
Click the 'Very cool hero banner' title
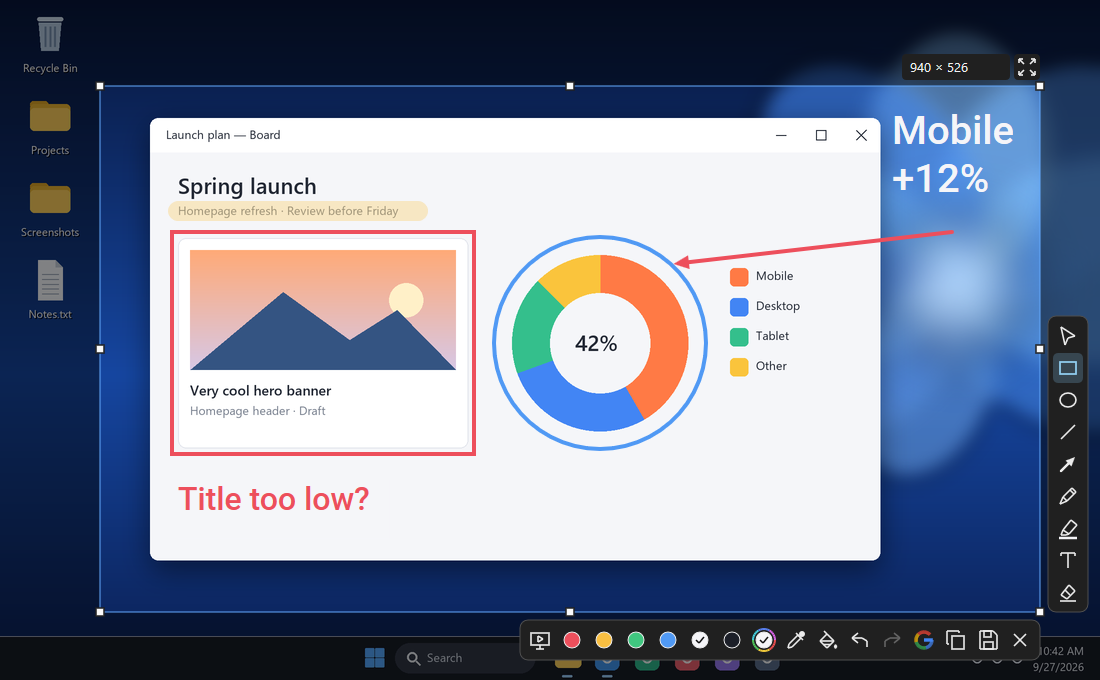coord(260,391)
